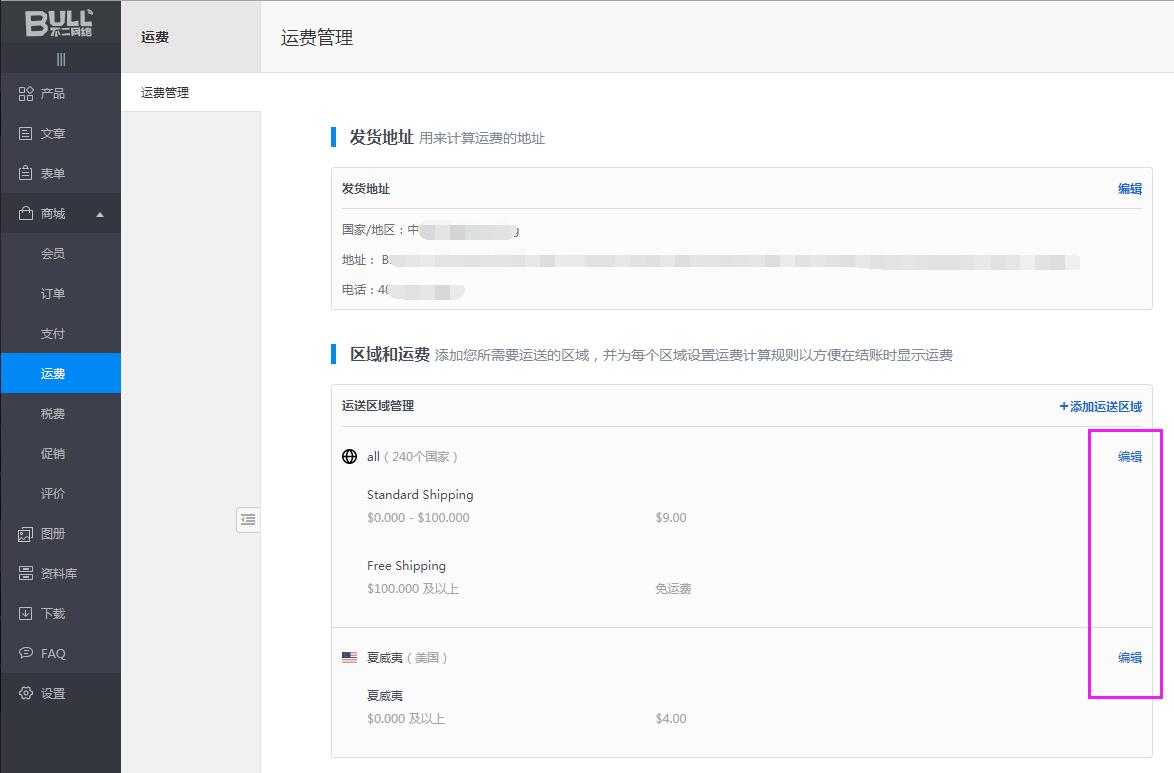Click the 下载 download icon
This screenshot has width=1174, height=773.
[x=26, y=614]
